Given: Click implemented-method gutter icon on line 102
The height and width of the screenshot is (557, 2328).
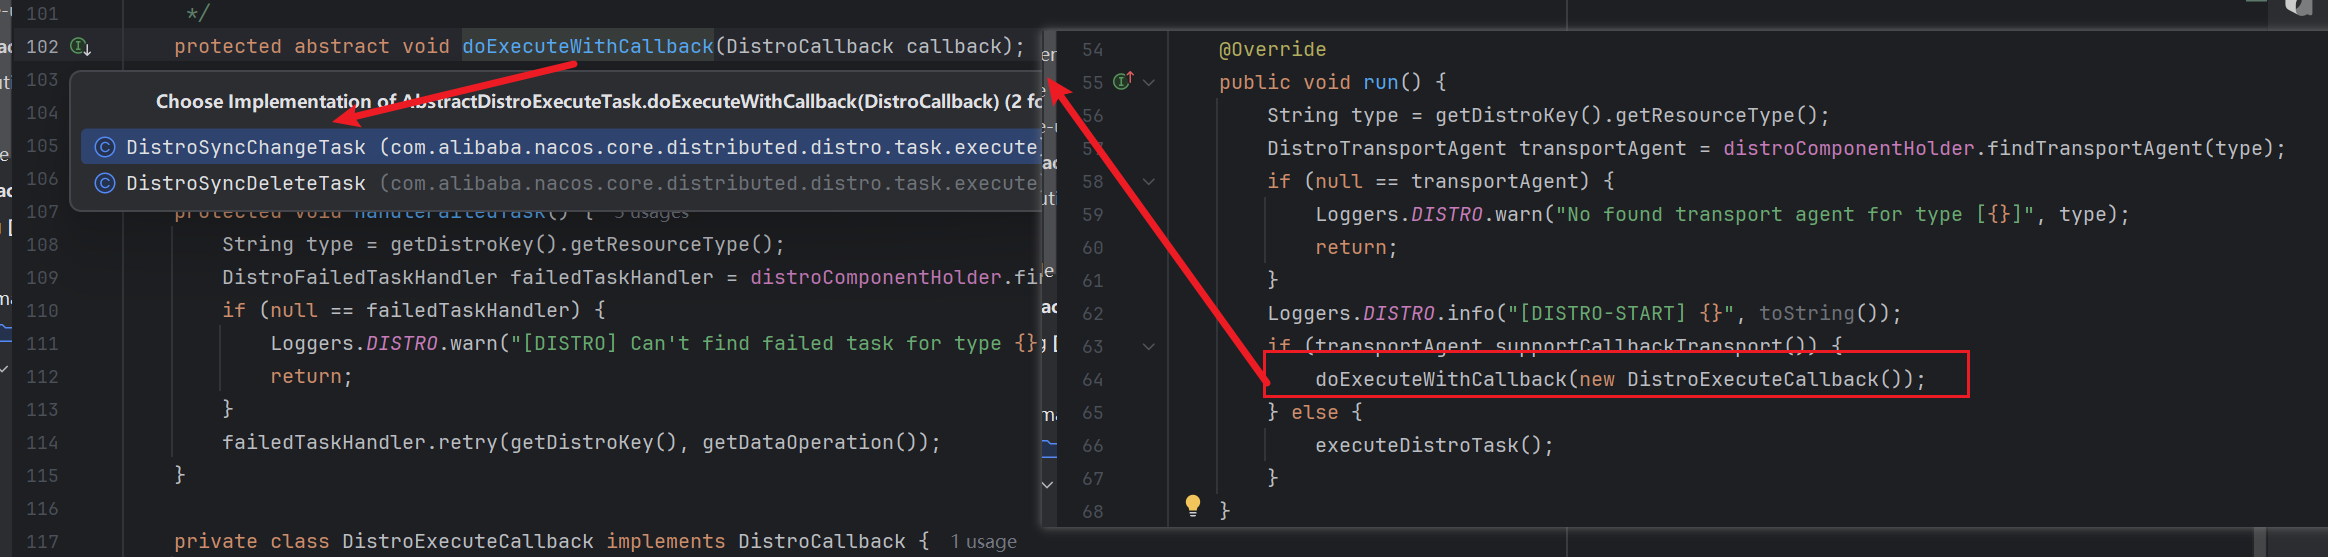Looking at the screenshot, I should coord(81,47).
